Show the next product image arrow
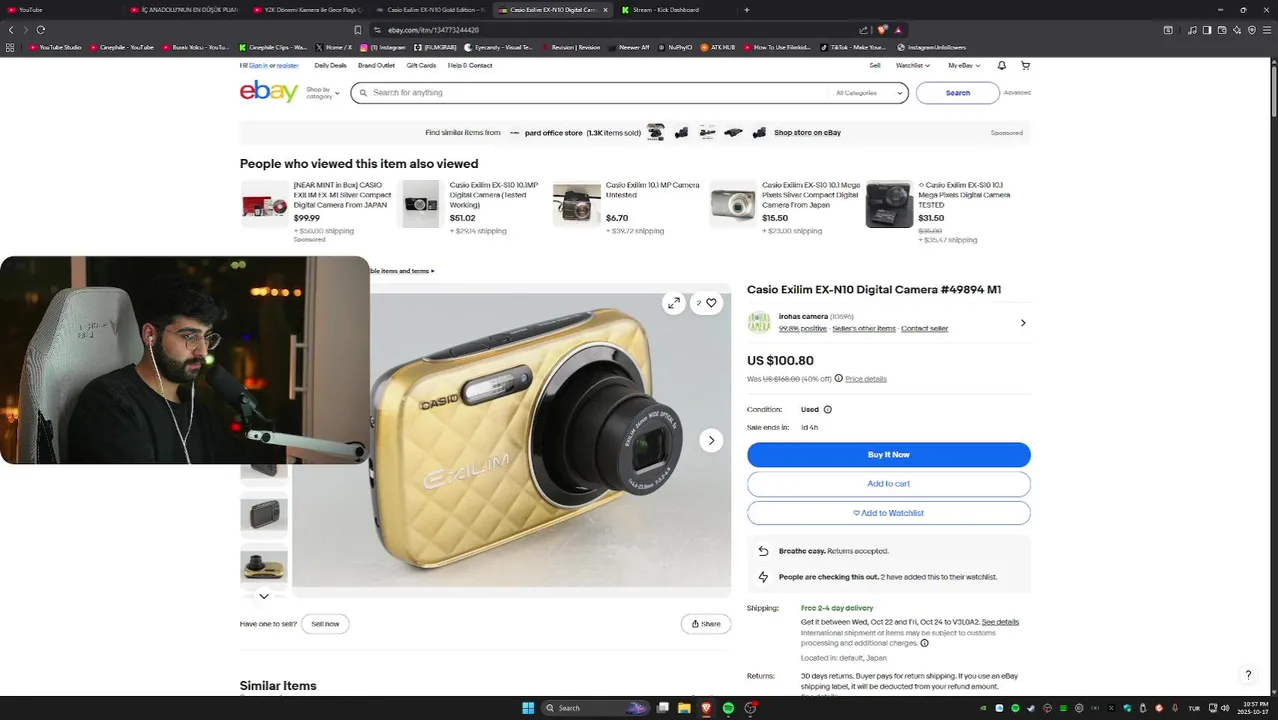This screenshot has width=1278, height=720. (711, 440)
